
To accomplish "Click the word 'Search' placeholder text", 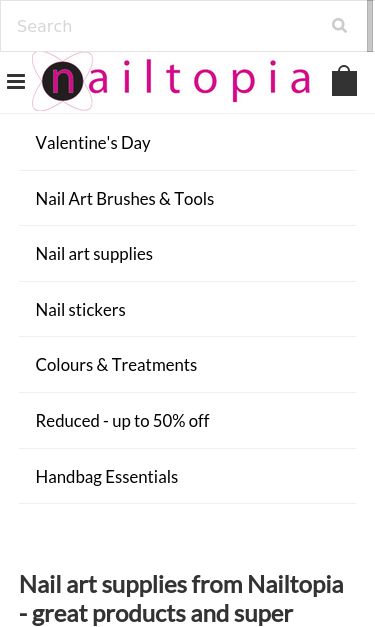I will pos(45,26).
